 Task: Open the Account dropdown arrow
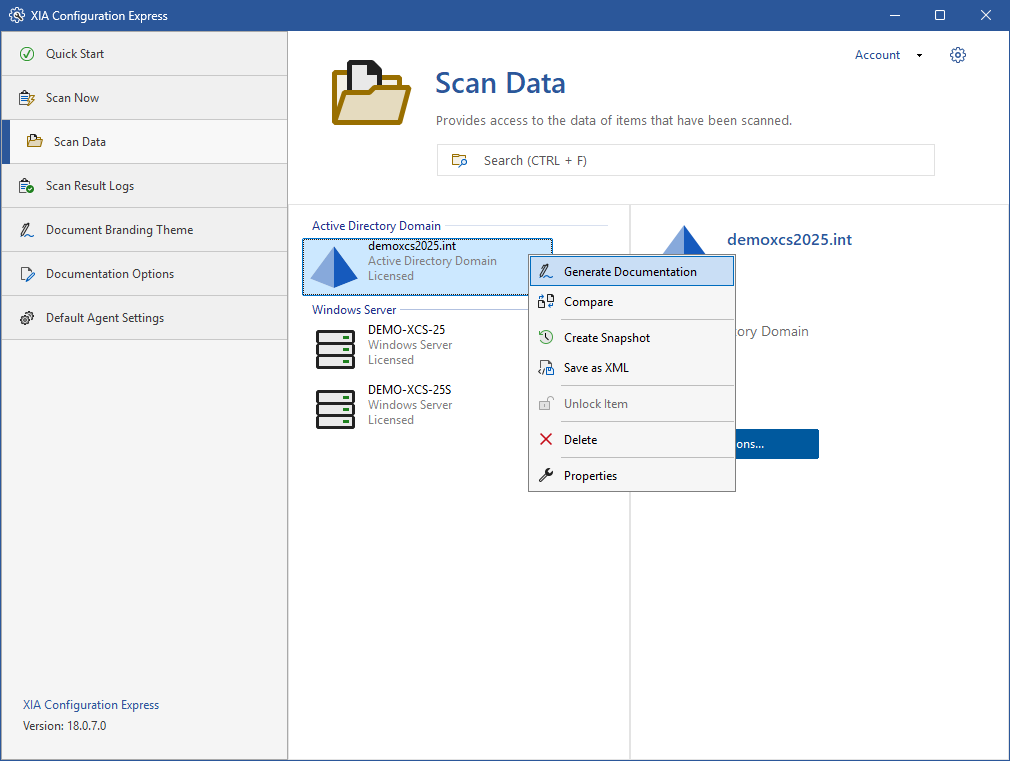coord(919,56)
